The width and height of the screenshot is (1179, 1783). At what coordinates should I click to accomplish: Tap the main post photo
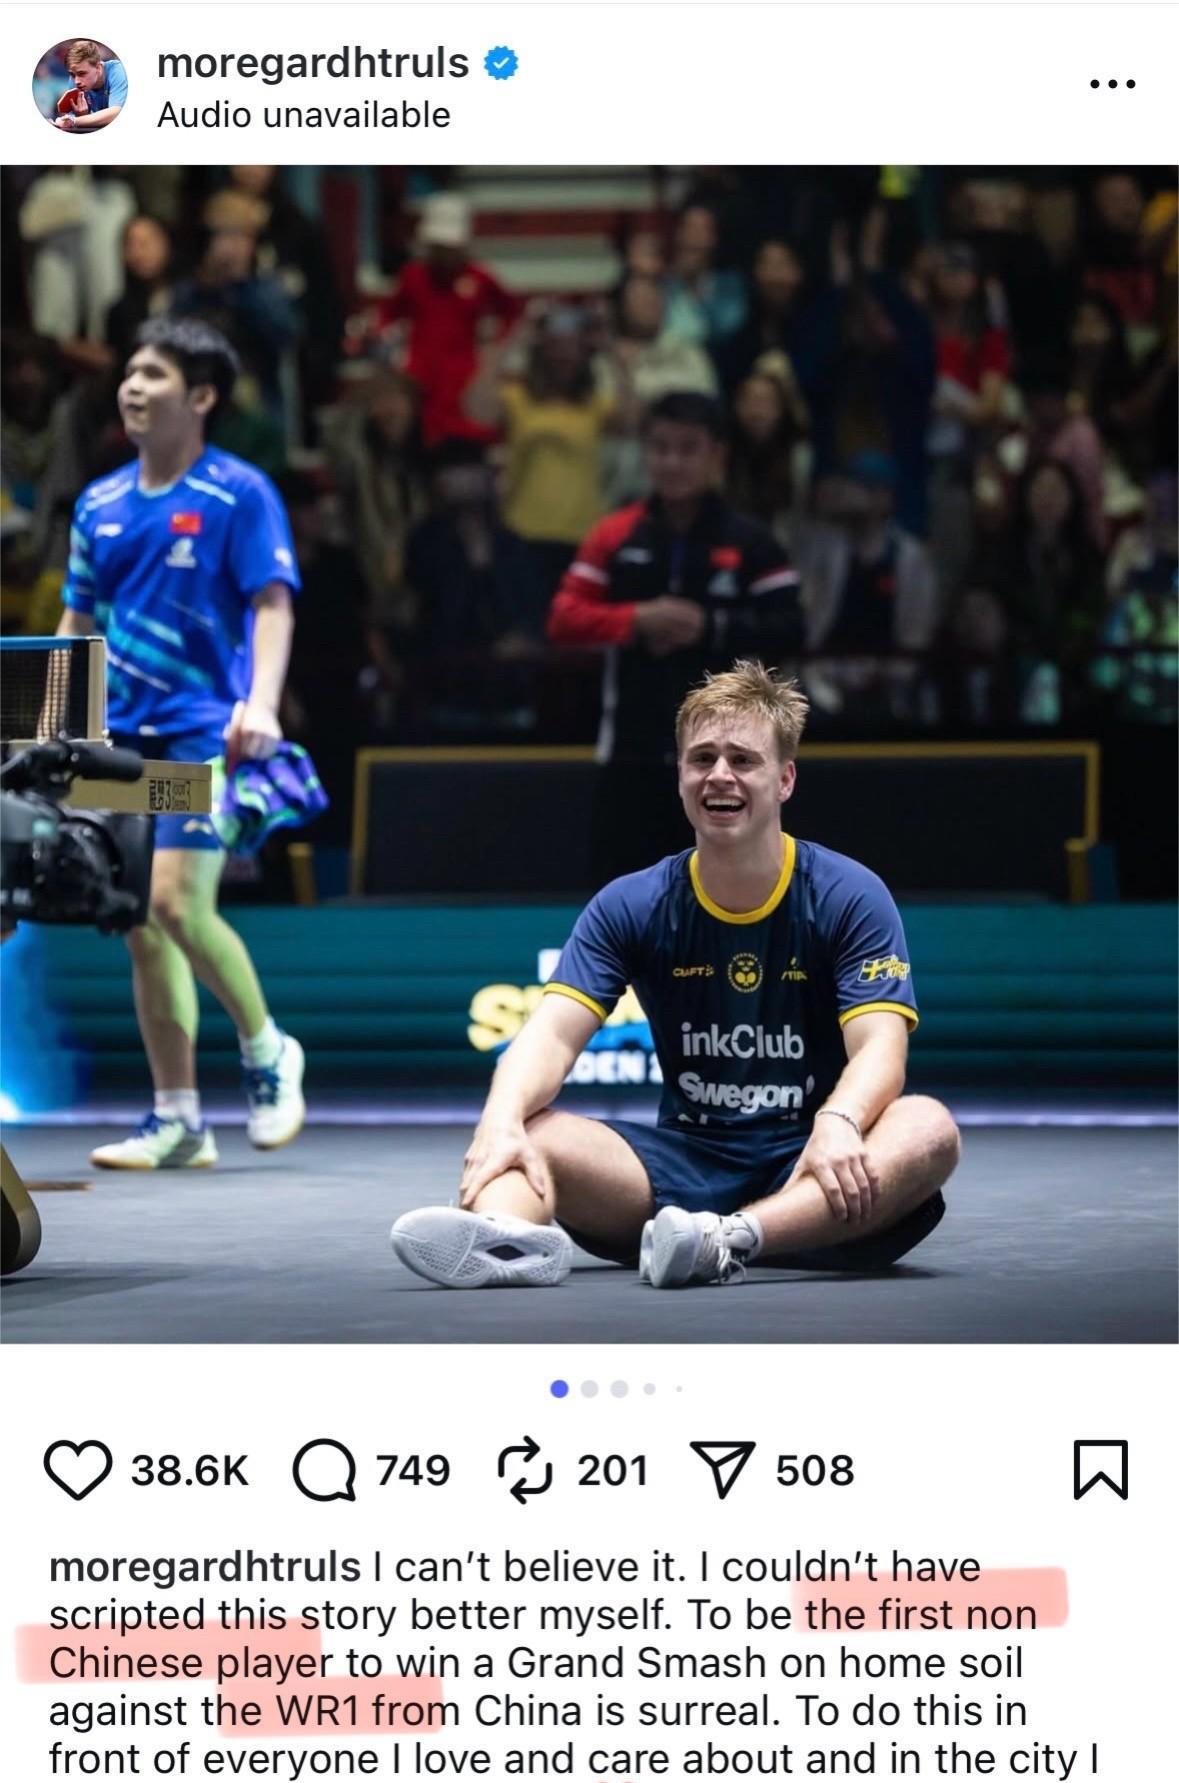(x=589, y=754)
